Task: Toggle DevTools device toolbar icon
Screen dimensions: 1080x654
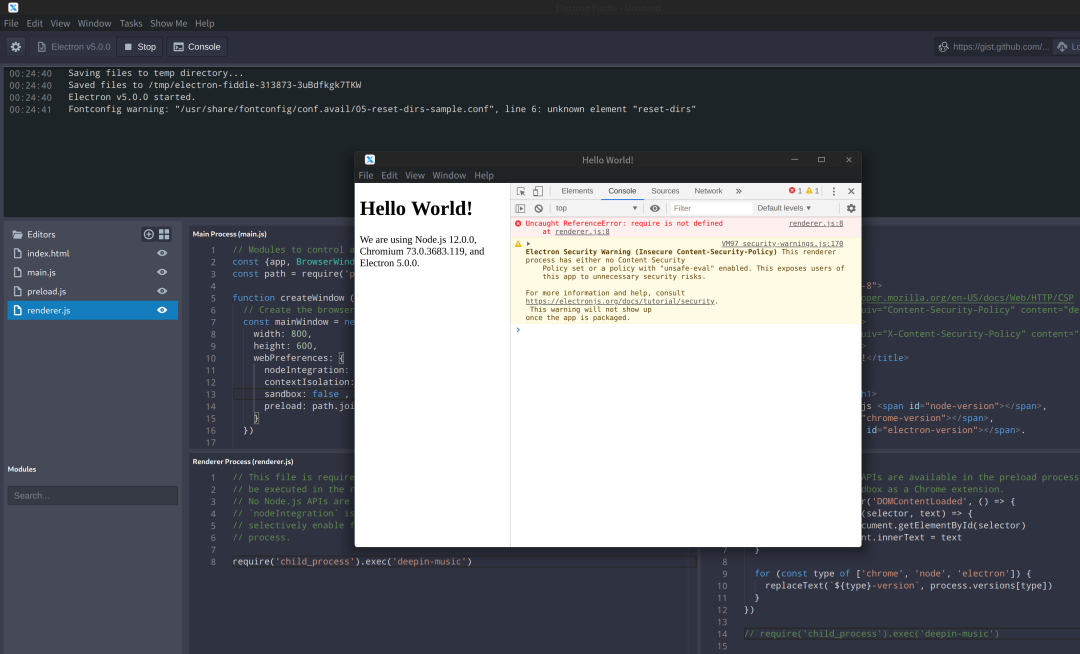Action: click(x=537, y=191)
